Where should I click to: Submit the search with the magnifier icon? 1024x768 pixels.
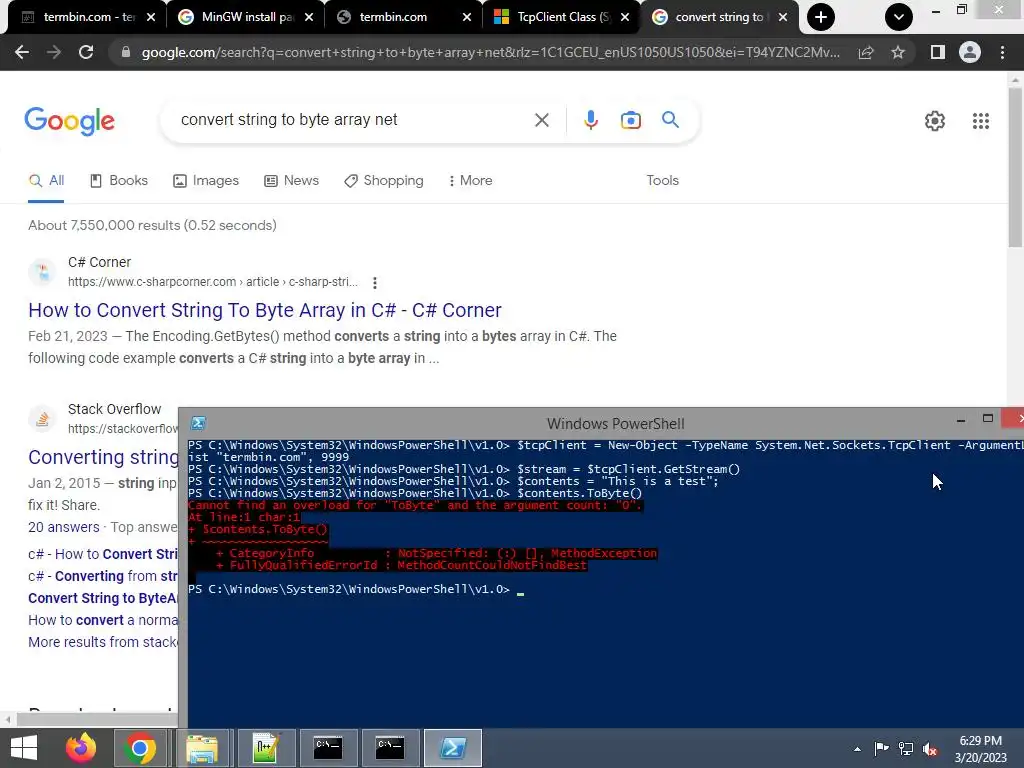coord(670,120)
